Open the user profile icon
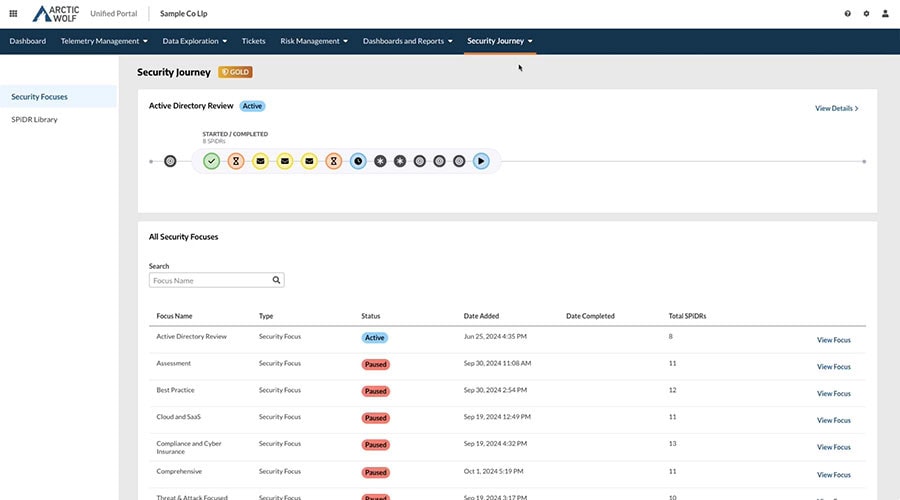Screen dimensions: 900x500 click(885, 14)
